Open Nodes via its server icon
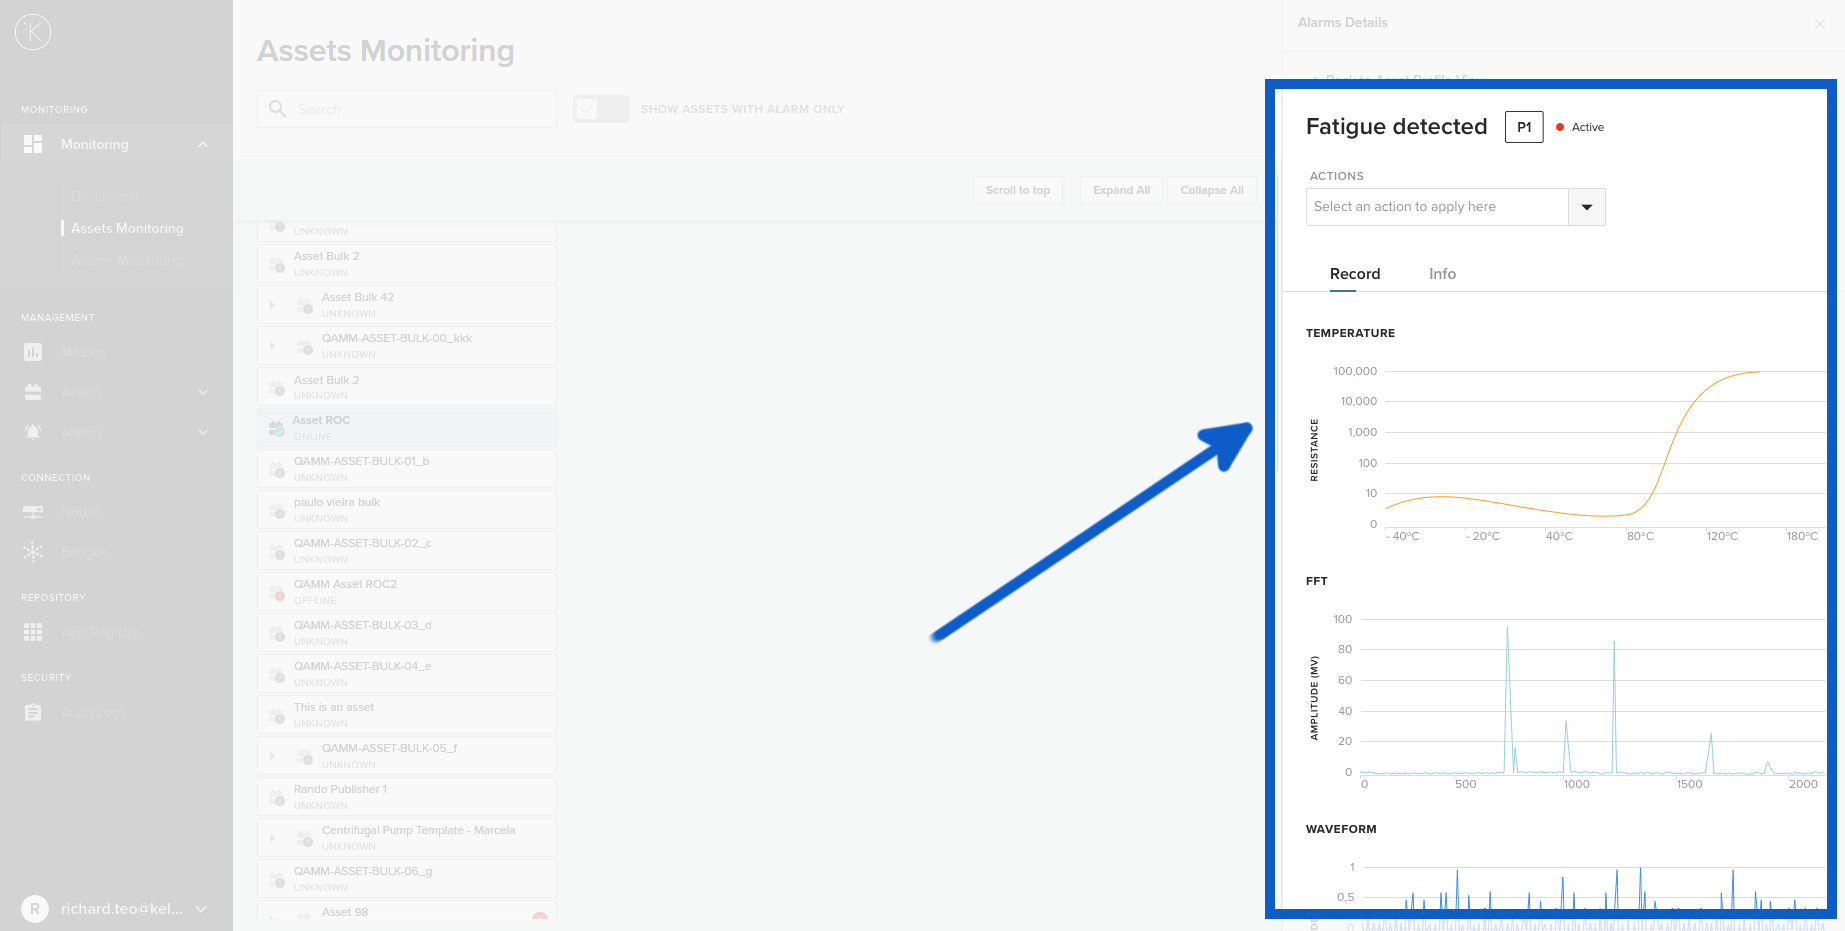The width and height of the screenshot is (1845, 931). (x=33, y=512)
